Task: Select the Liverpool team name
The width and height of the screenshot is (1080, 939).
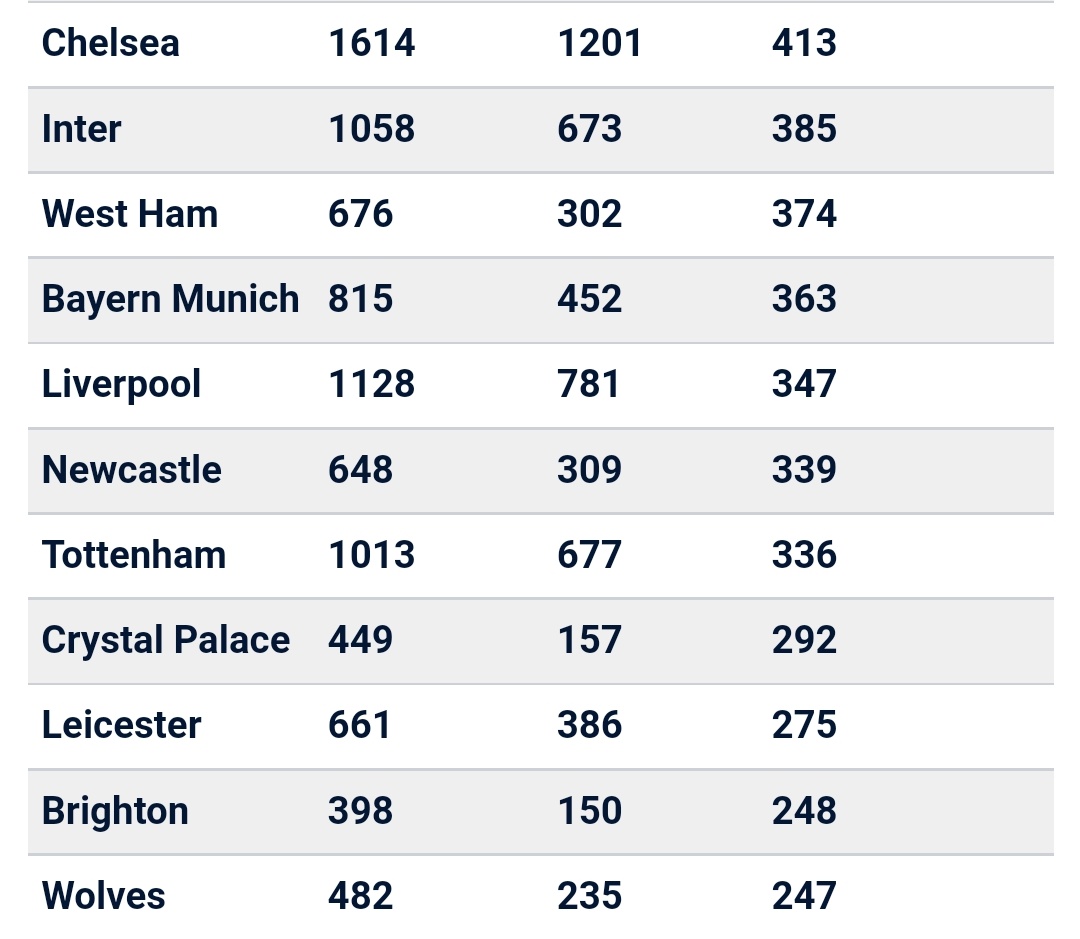Action: click(121, 384)
